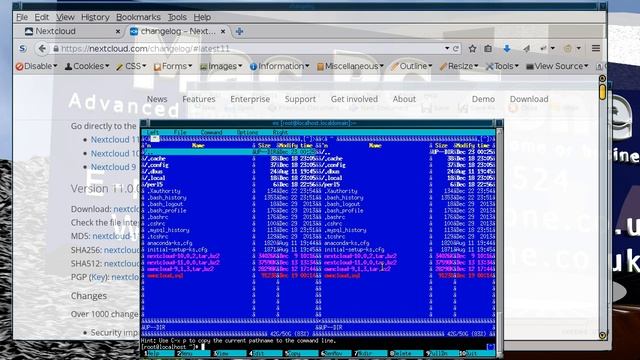Open the Disable dropdown in developer toolbar
Image resolution: width=640 pixels, height=360 pixels.
[36, 66]
